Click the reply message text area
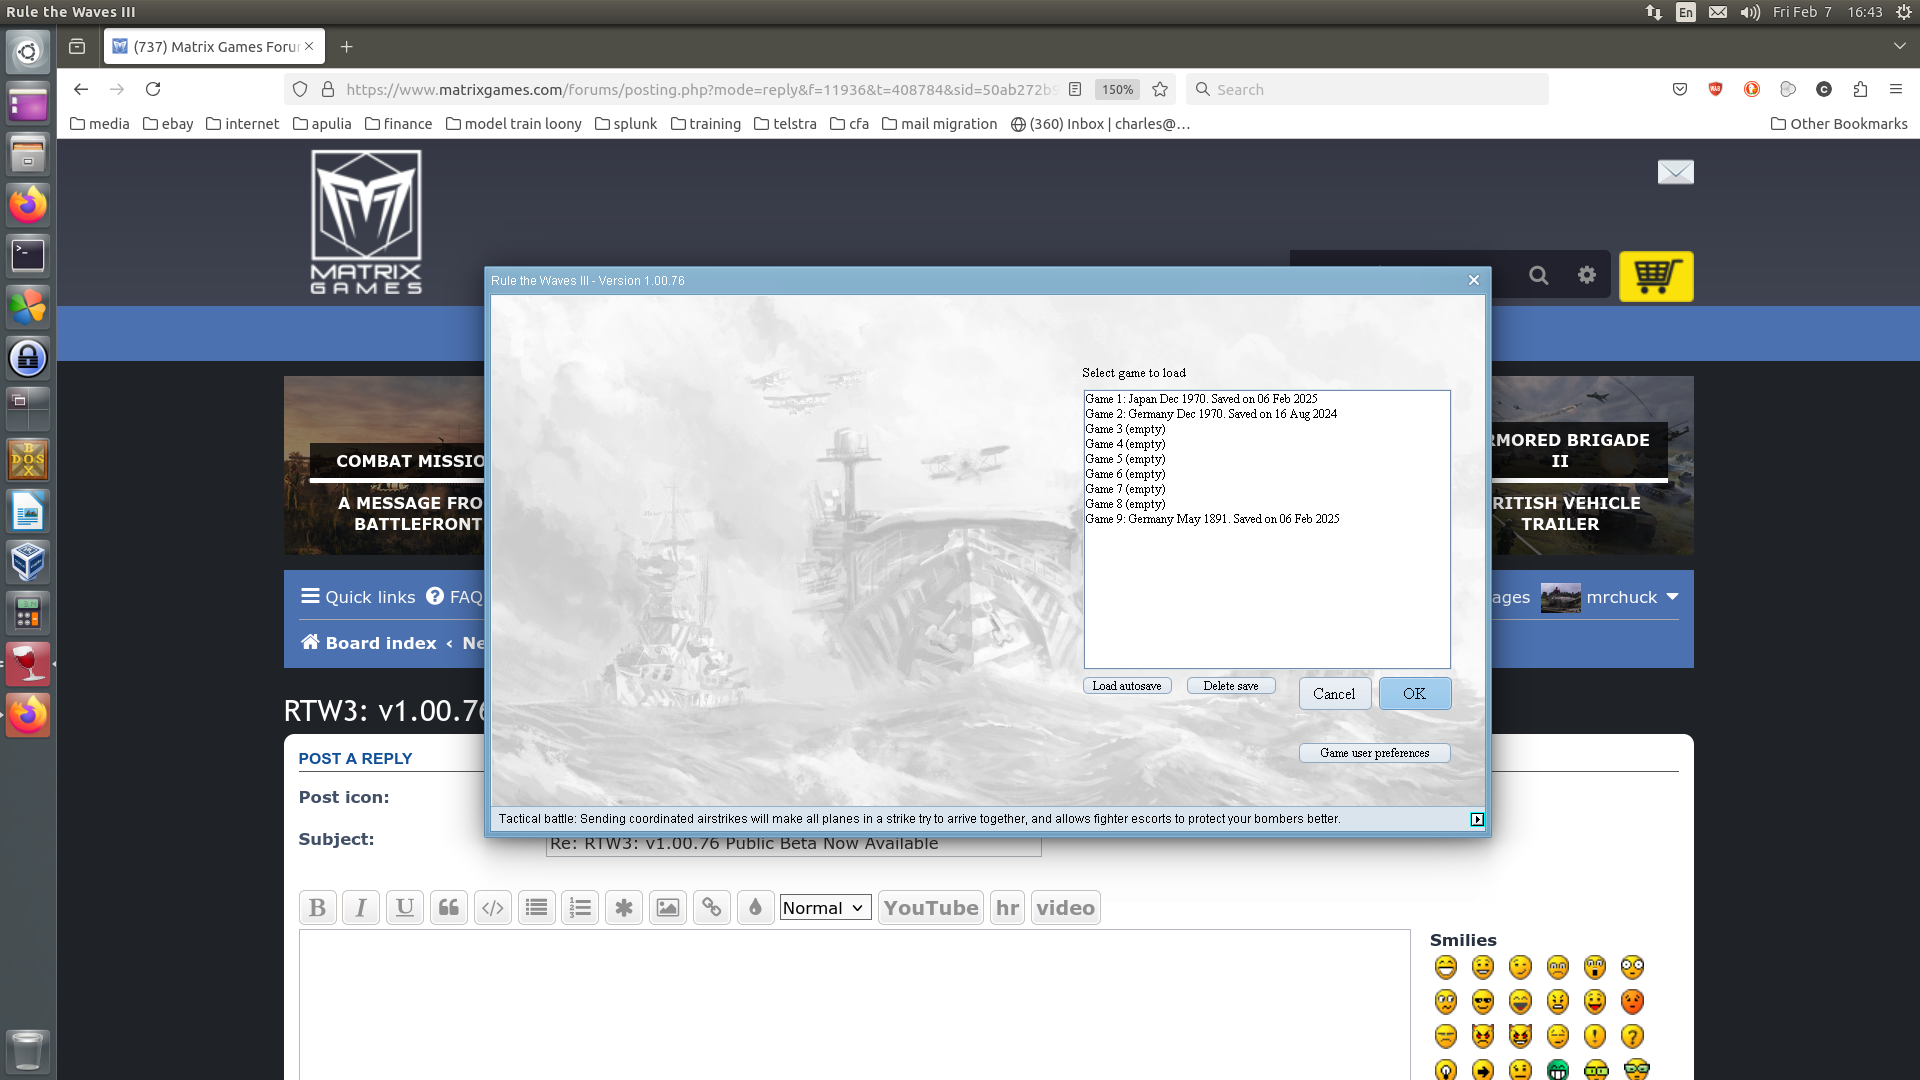 pyautogui.click(x=854, y=1005)
